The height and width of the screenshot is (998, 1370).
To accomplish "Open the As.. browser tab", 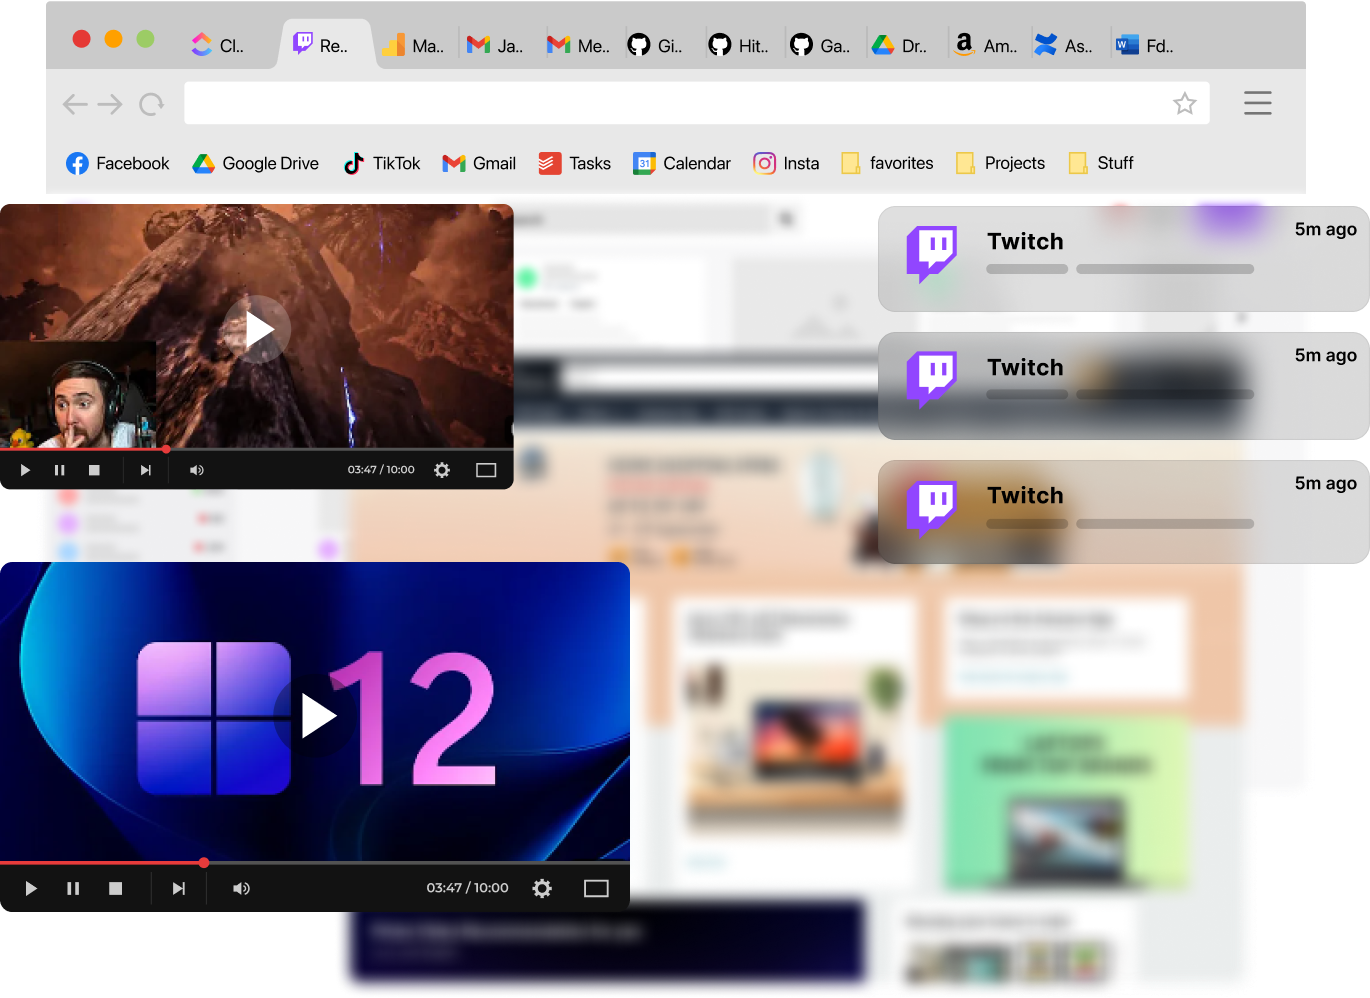I will coord(1063,45).
